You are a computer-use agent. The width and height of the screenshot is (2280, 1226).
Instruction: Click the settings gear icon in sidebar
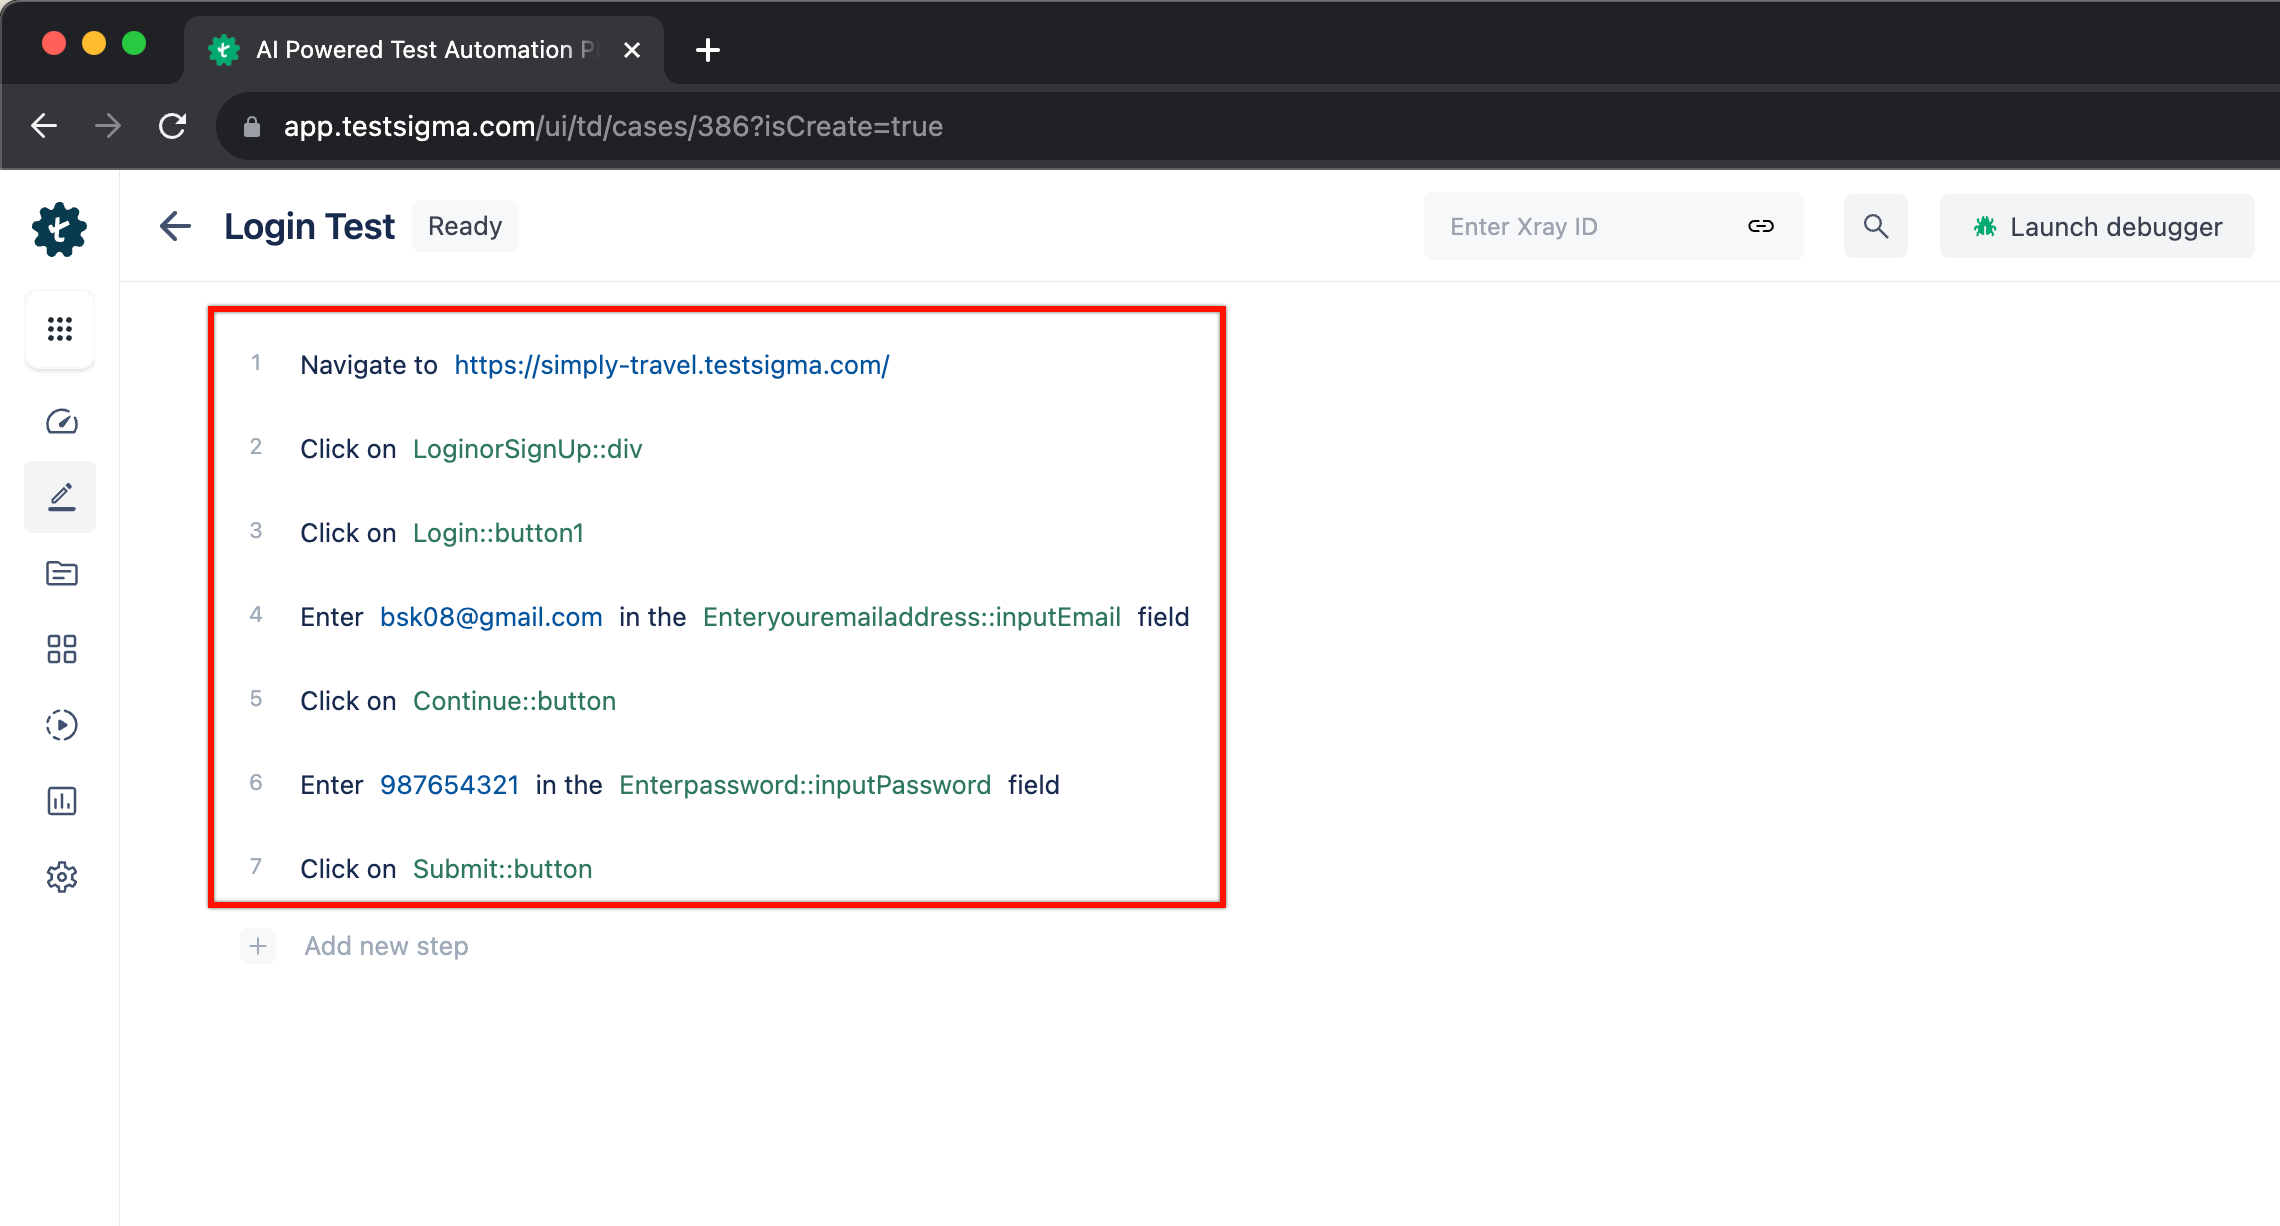pyautogui.click(x=62, y=877)
